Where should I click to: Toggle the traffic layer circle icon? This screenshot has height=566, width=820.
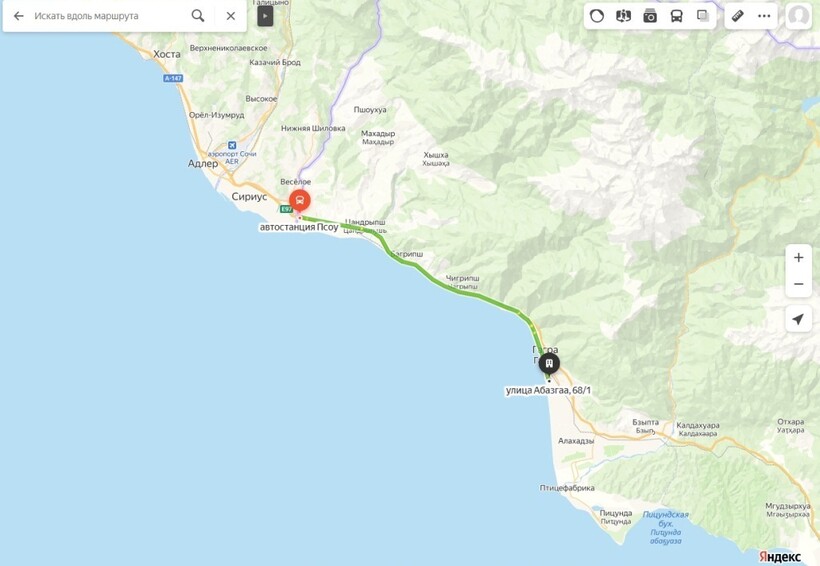[x=597, y=16]
